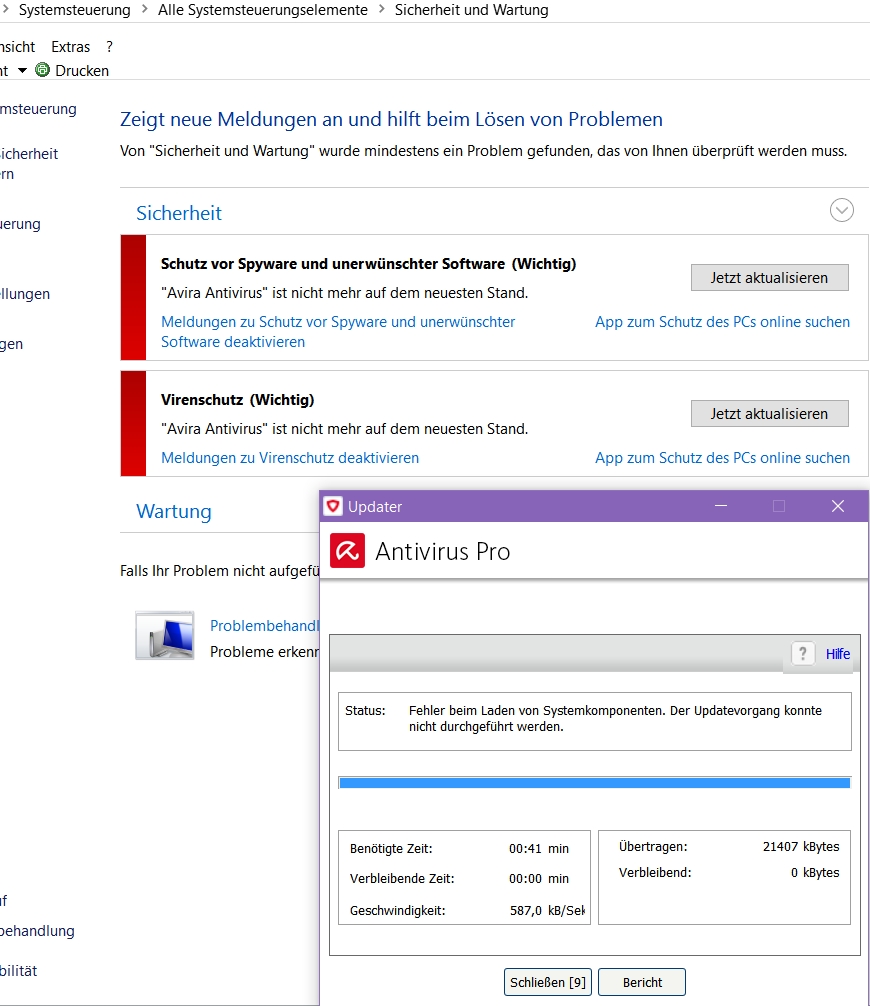The width and height of the screenshot is (870, 1006).
Task: Click Benötigte Zeit value 00:41 min
Action: (539, 849)
